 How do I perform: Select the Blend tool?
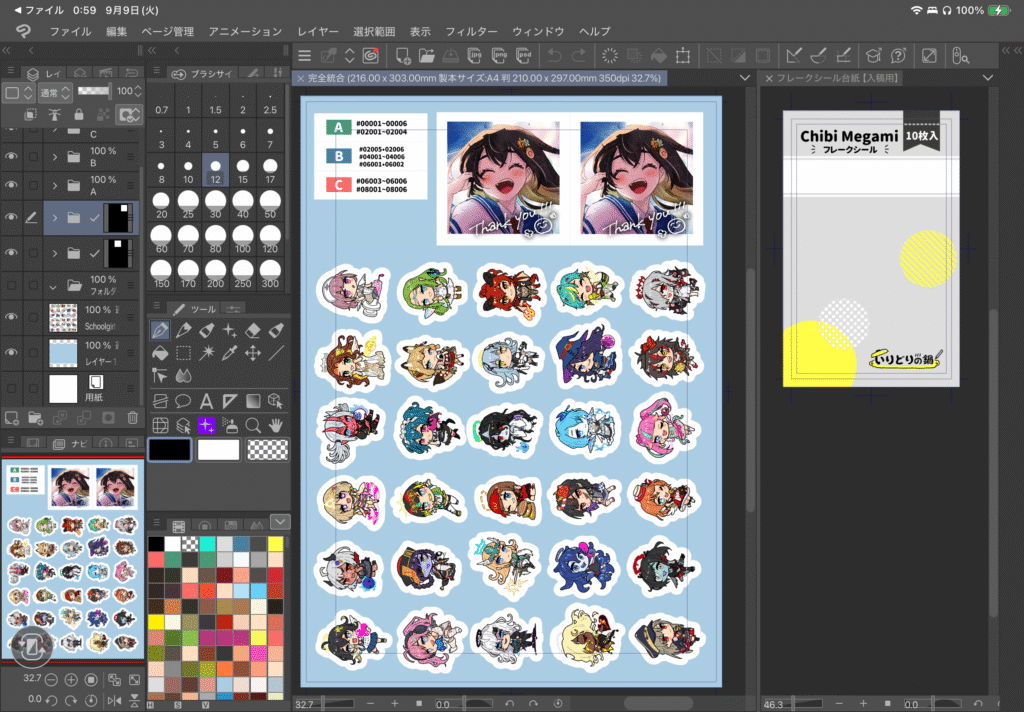pos(184,376)
